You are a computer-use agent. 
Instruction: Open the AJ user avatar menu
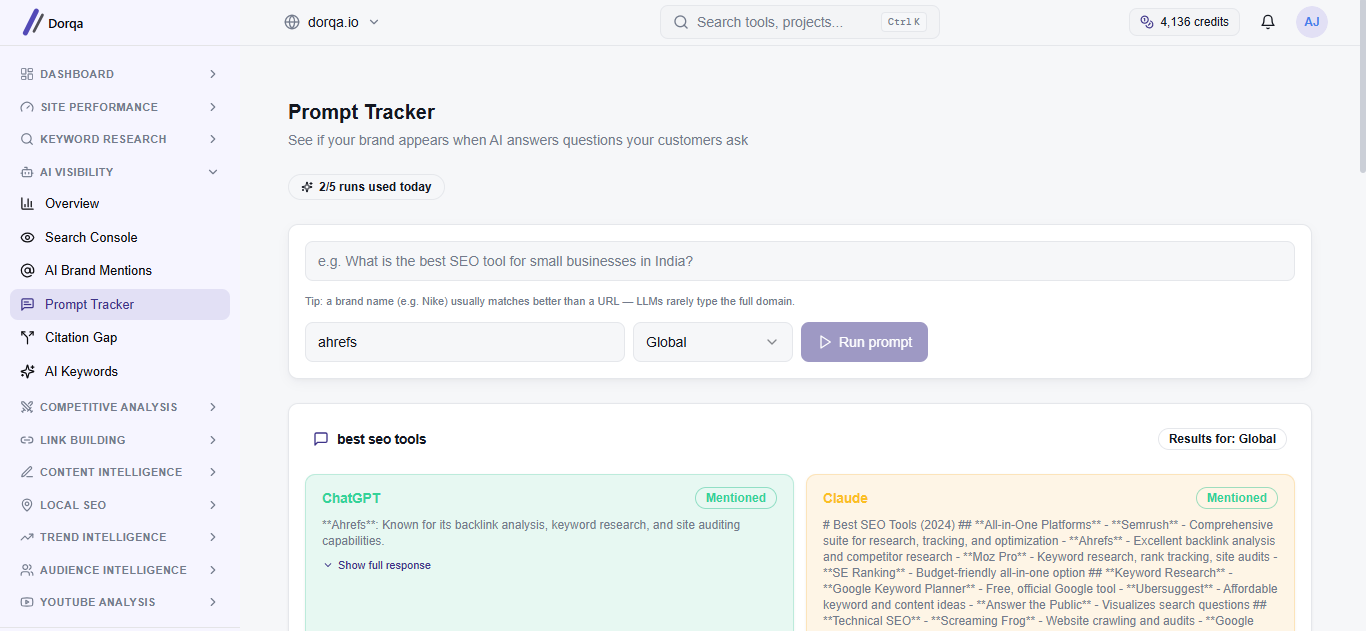(x=1312, y=22)
